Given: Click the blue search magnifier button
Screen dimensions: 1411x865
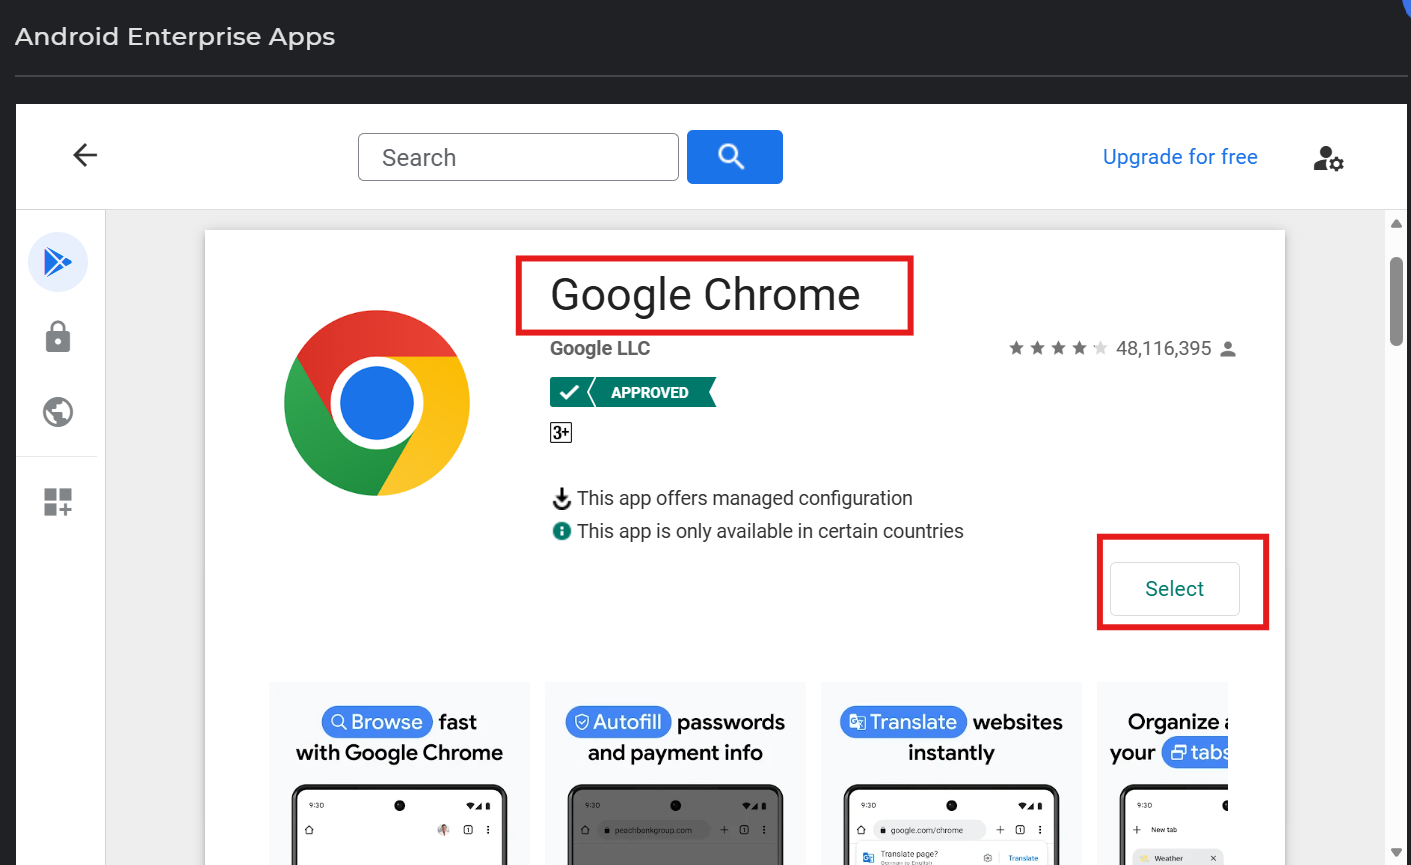Looking at the screenshot, I should tap(734, 157).
